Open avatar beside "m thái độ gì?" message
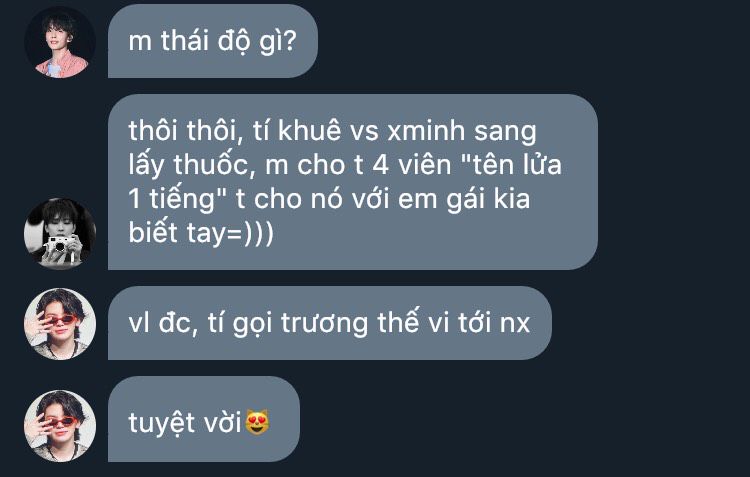Image resolution: width=750 pixels, height=477 pixels. tap(60, 42)
